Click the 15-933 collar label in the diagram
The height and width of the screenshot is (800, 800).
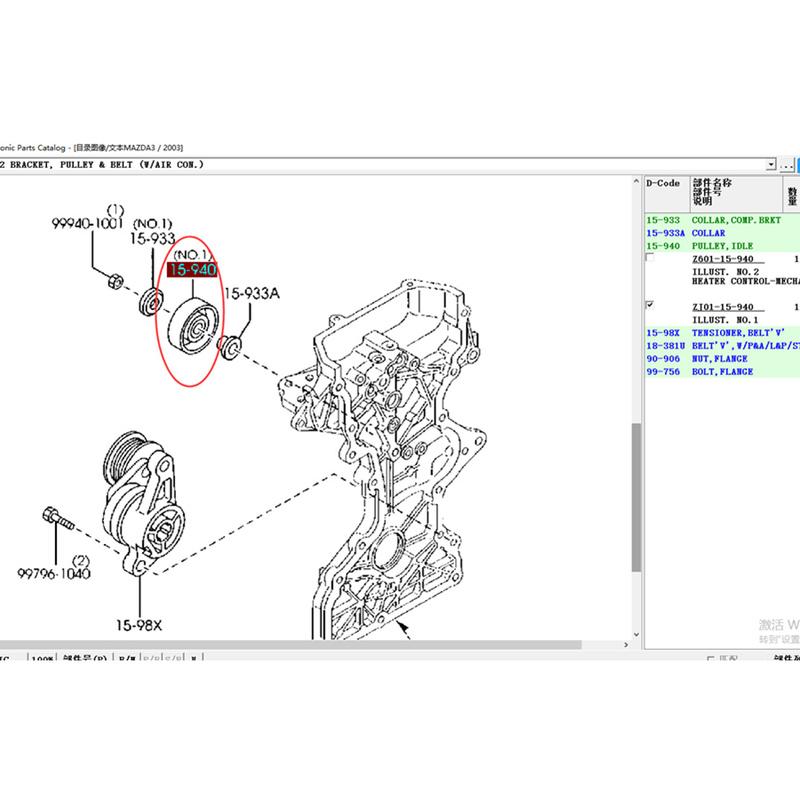click(x=152, y=238)
